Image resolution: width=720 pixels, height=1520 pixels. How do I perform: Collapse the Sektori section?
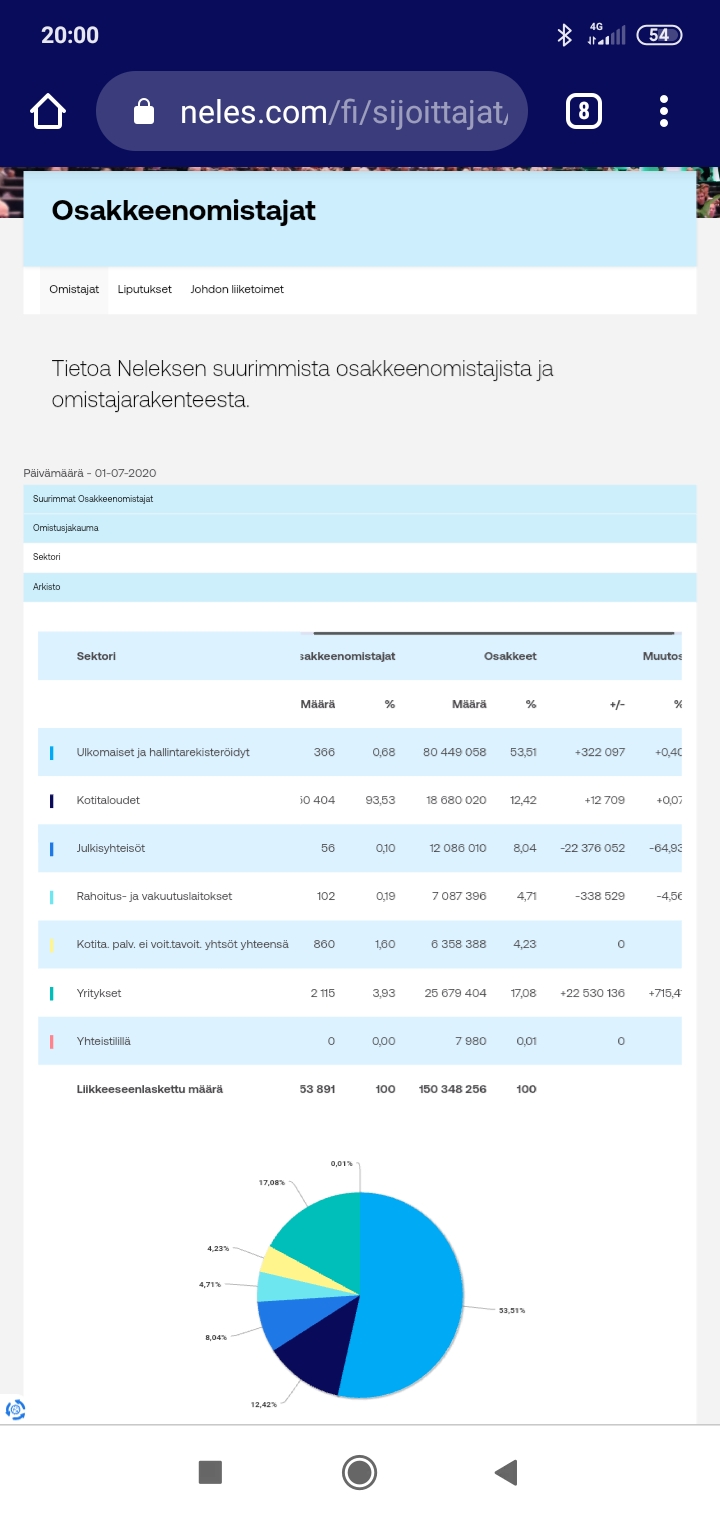(359, 557)
